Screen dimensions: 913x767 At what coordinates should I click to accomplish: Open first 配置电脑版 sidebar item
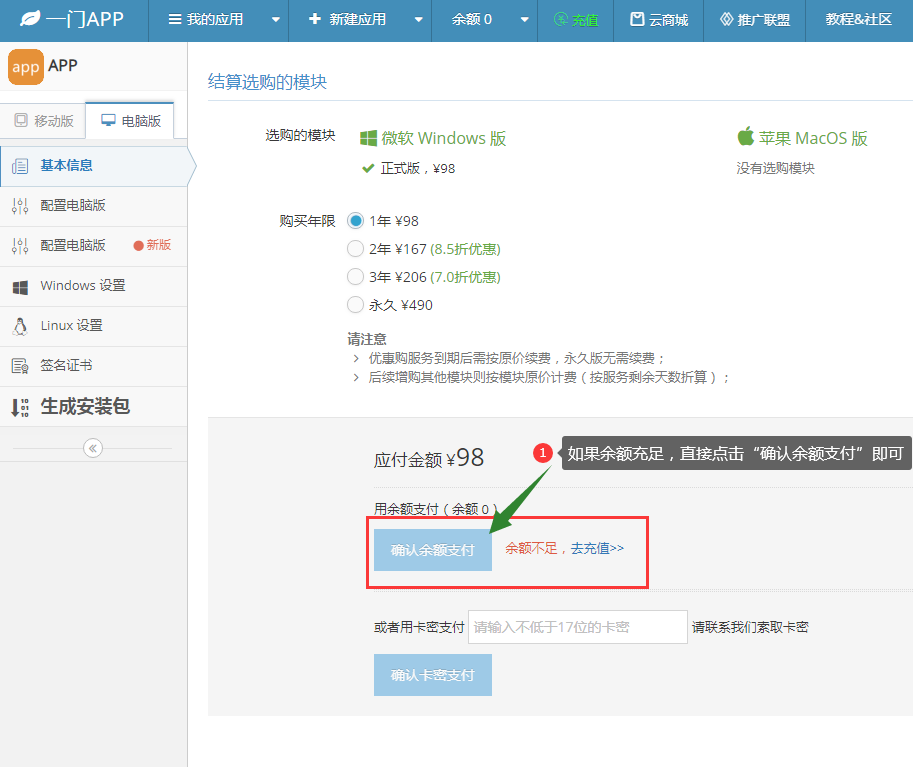[94, 206]
